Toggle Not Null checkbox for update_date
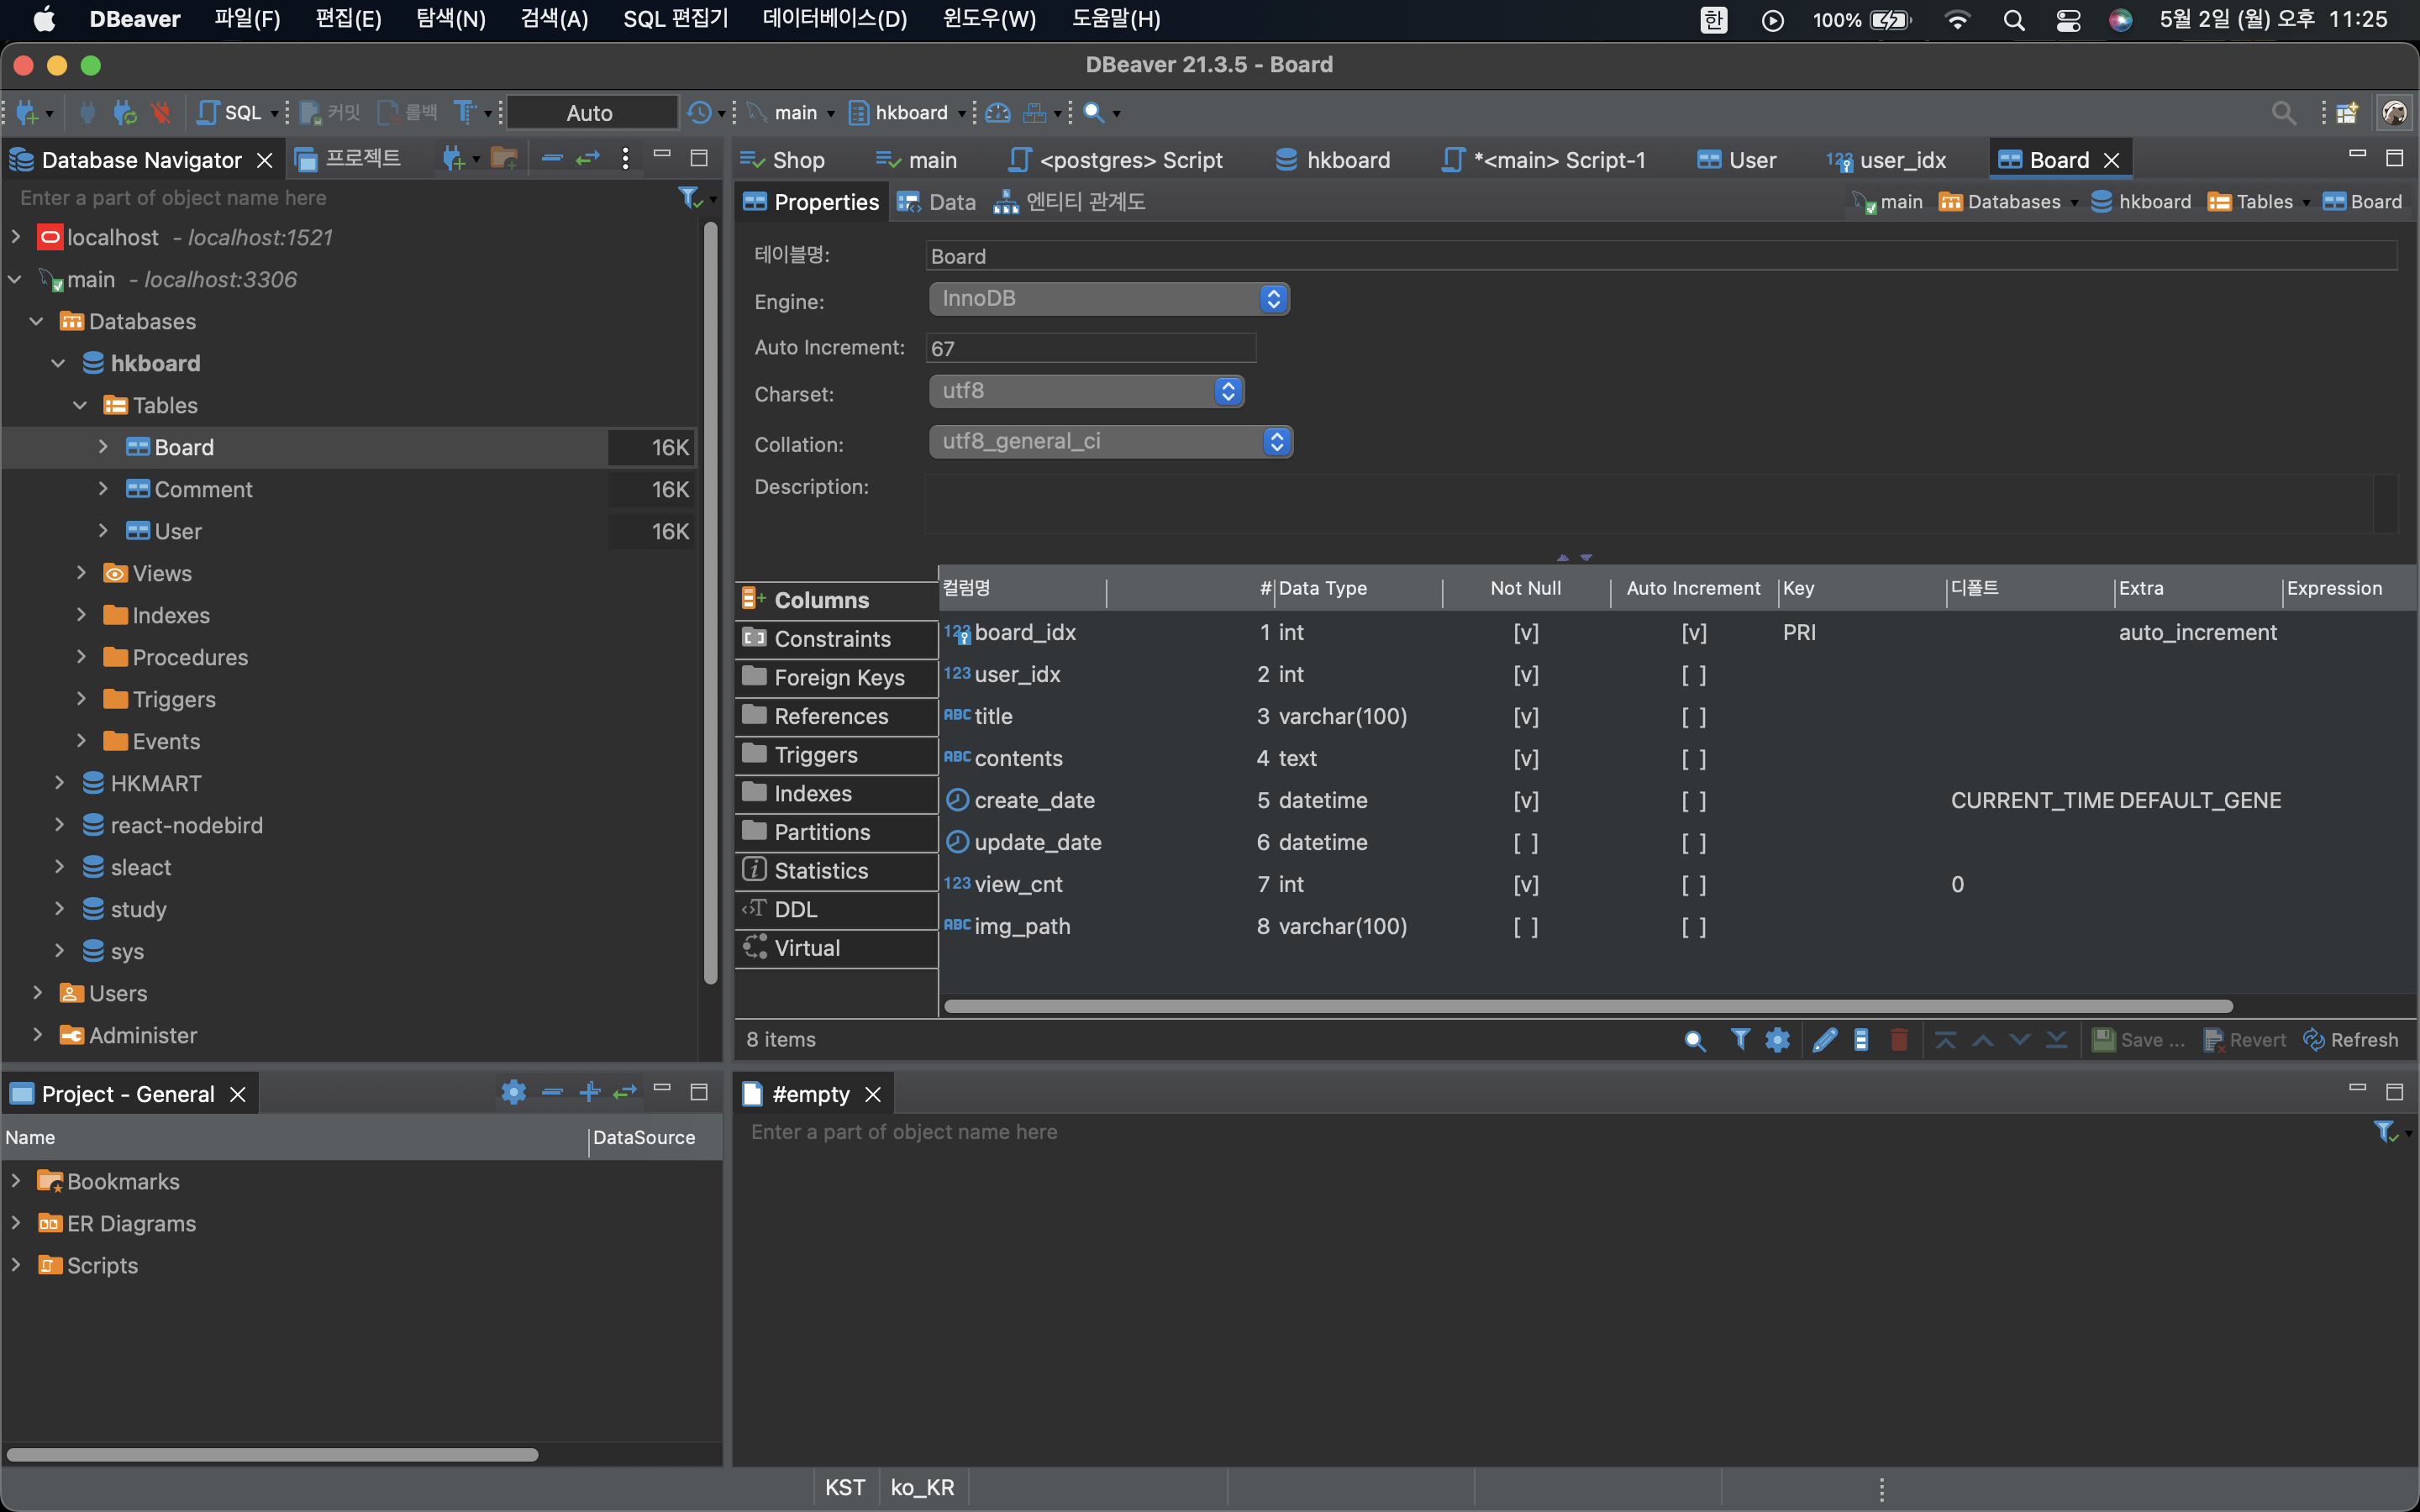The image size is (2420, 1512). (x=1525, y=843)
